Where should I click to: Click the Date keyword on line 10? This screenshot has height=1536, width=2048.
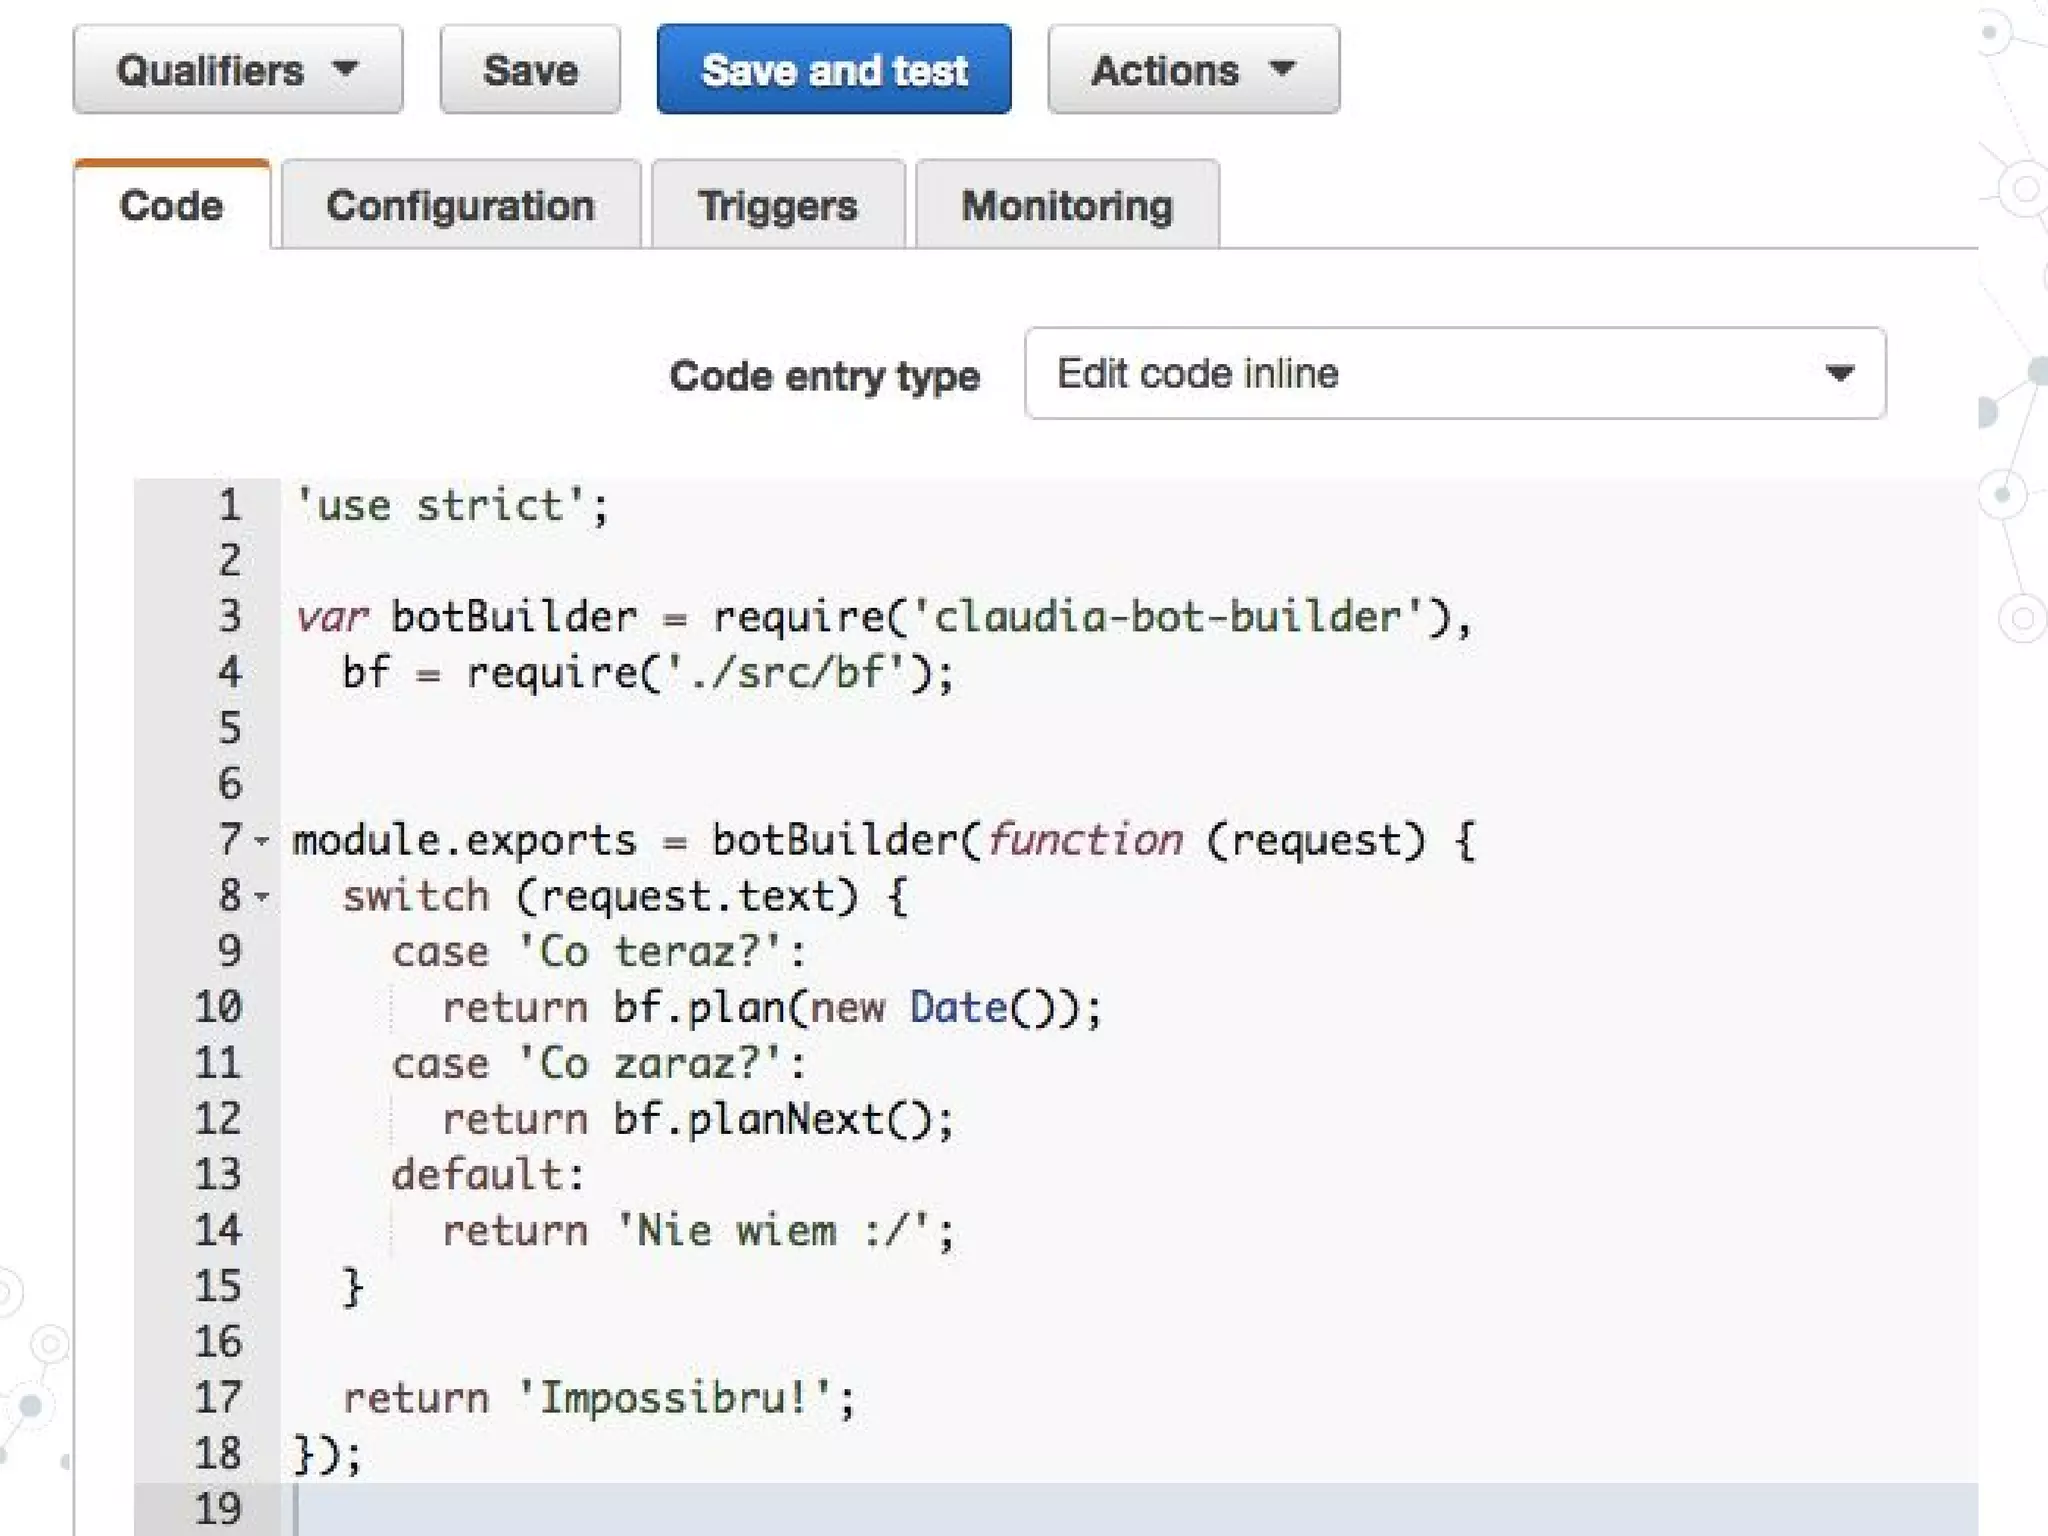(957, 1007)
